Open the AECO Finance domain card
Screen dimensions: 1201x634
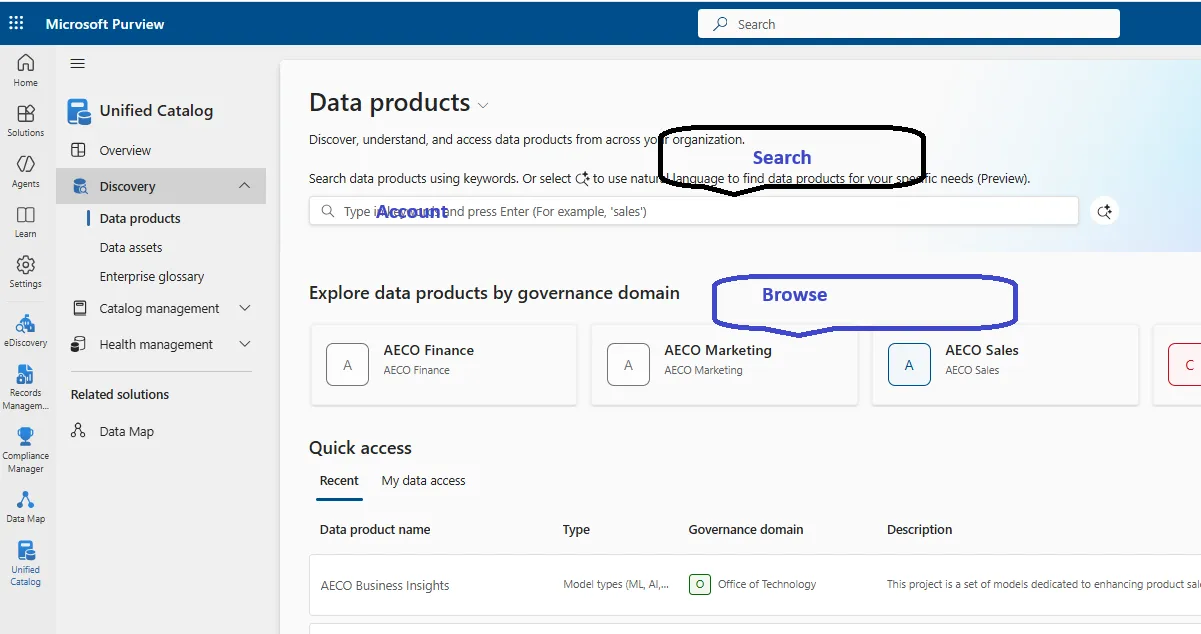(444, 365)
